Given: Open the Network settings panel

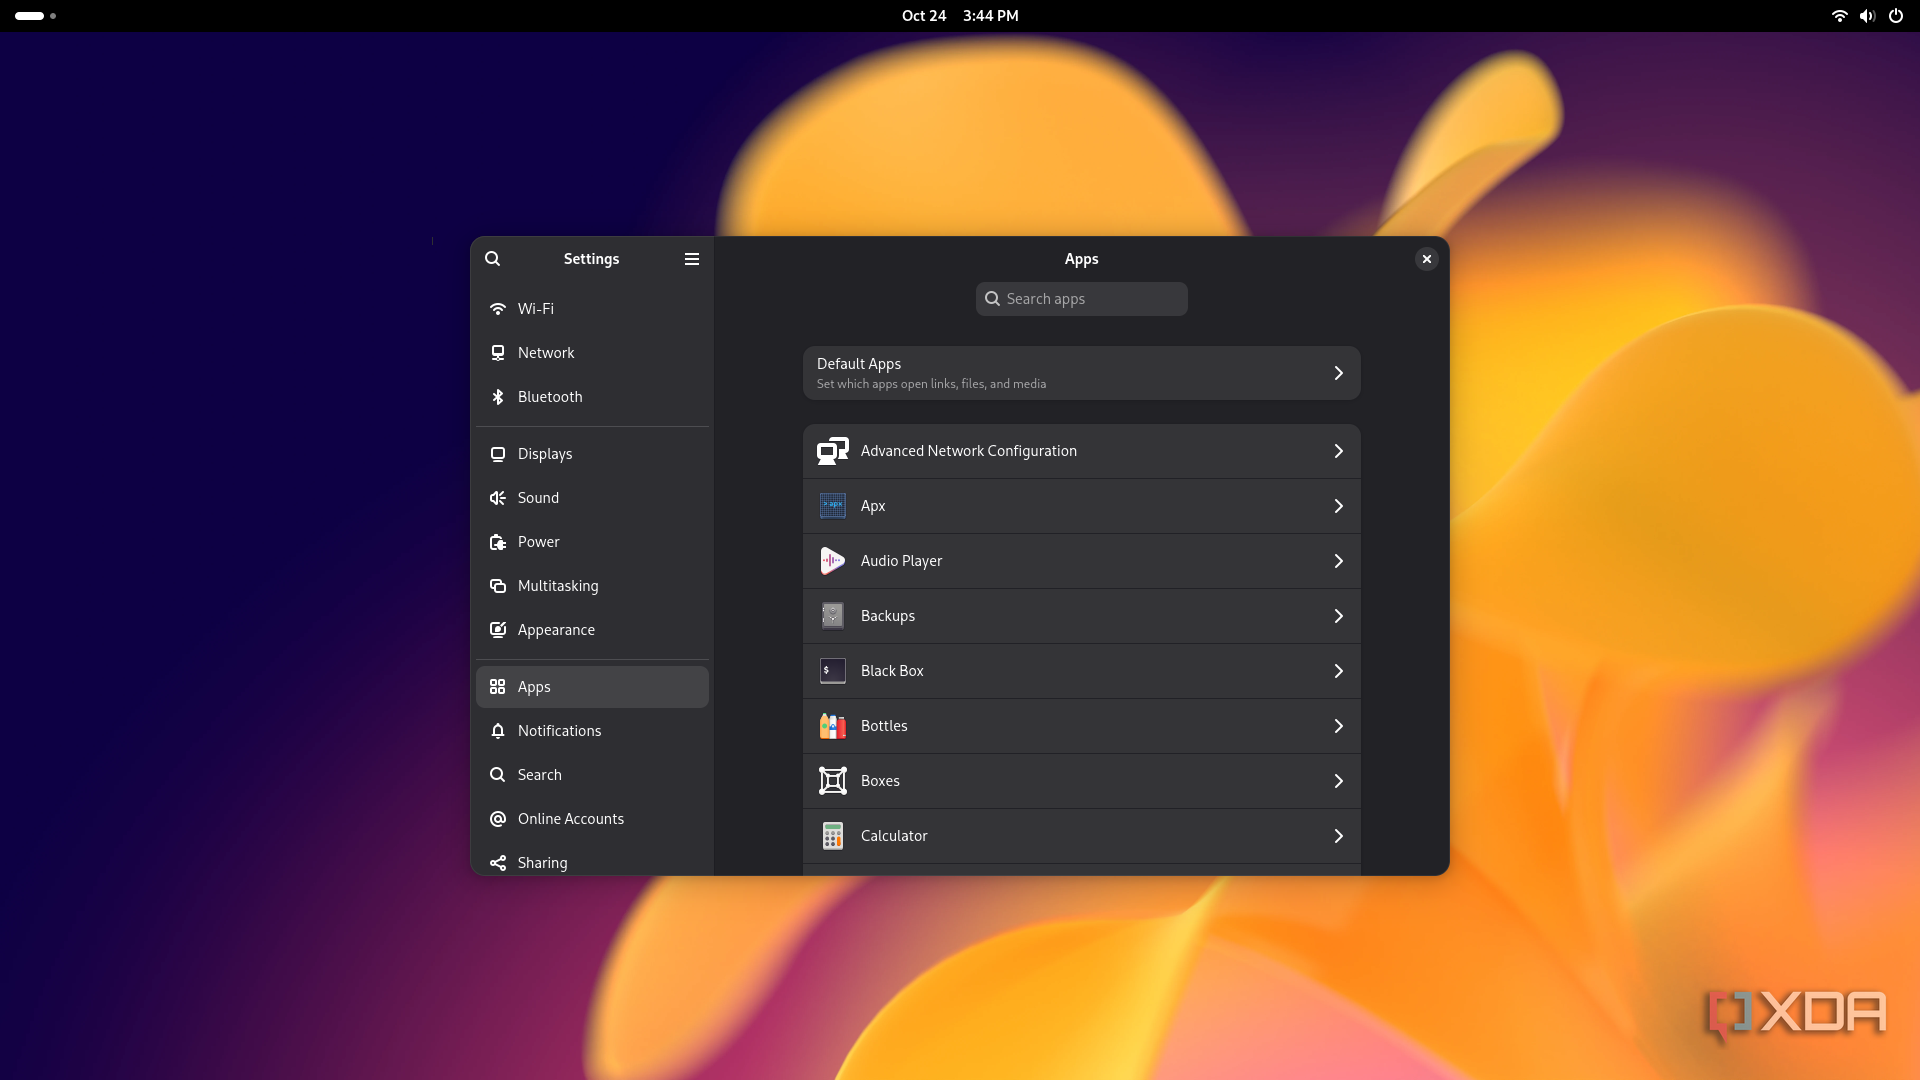Looking at the screenshot, I should coord(592,353).
